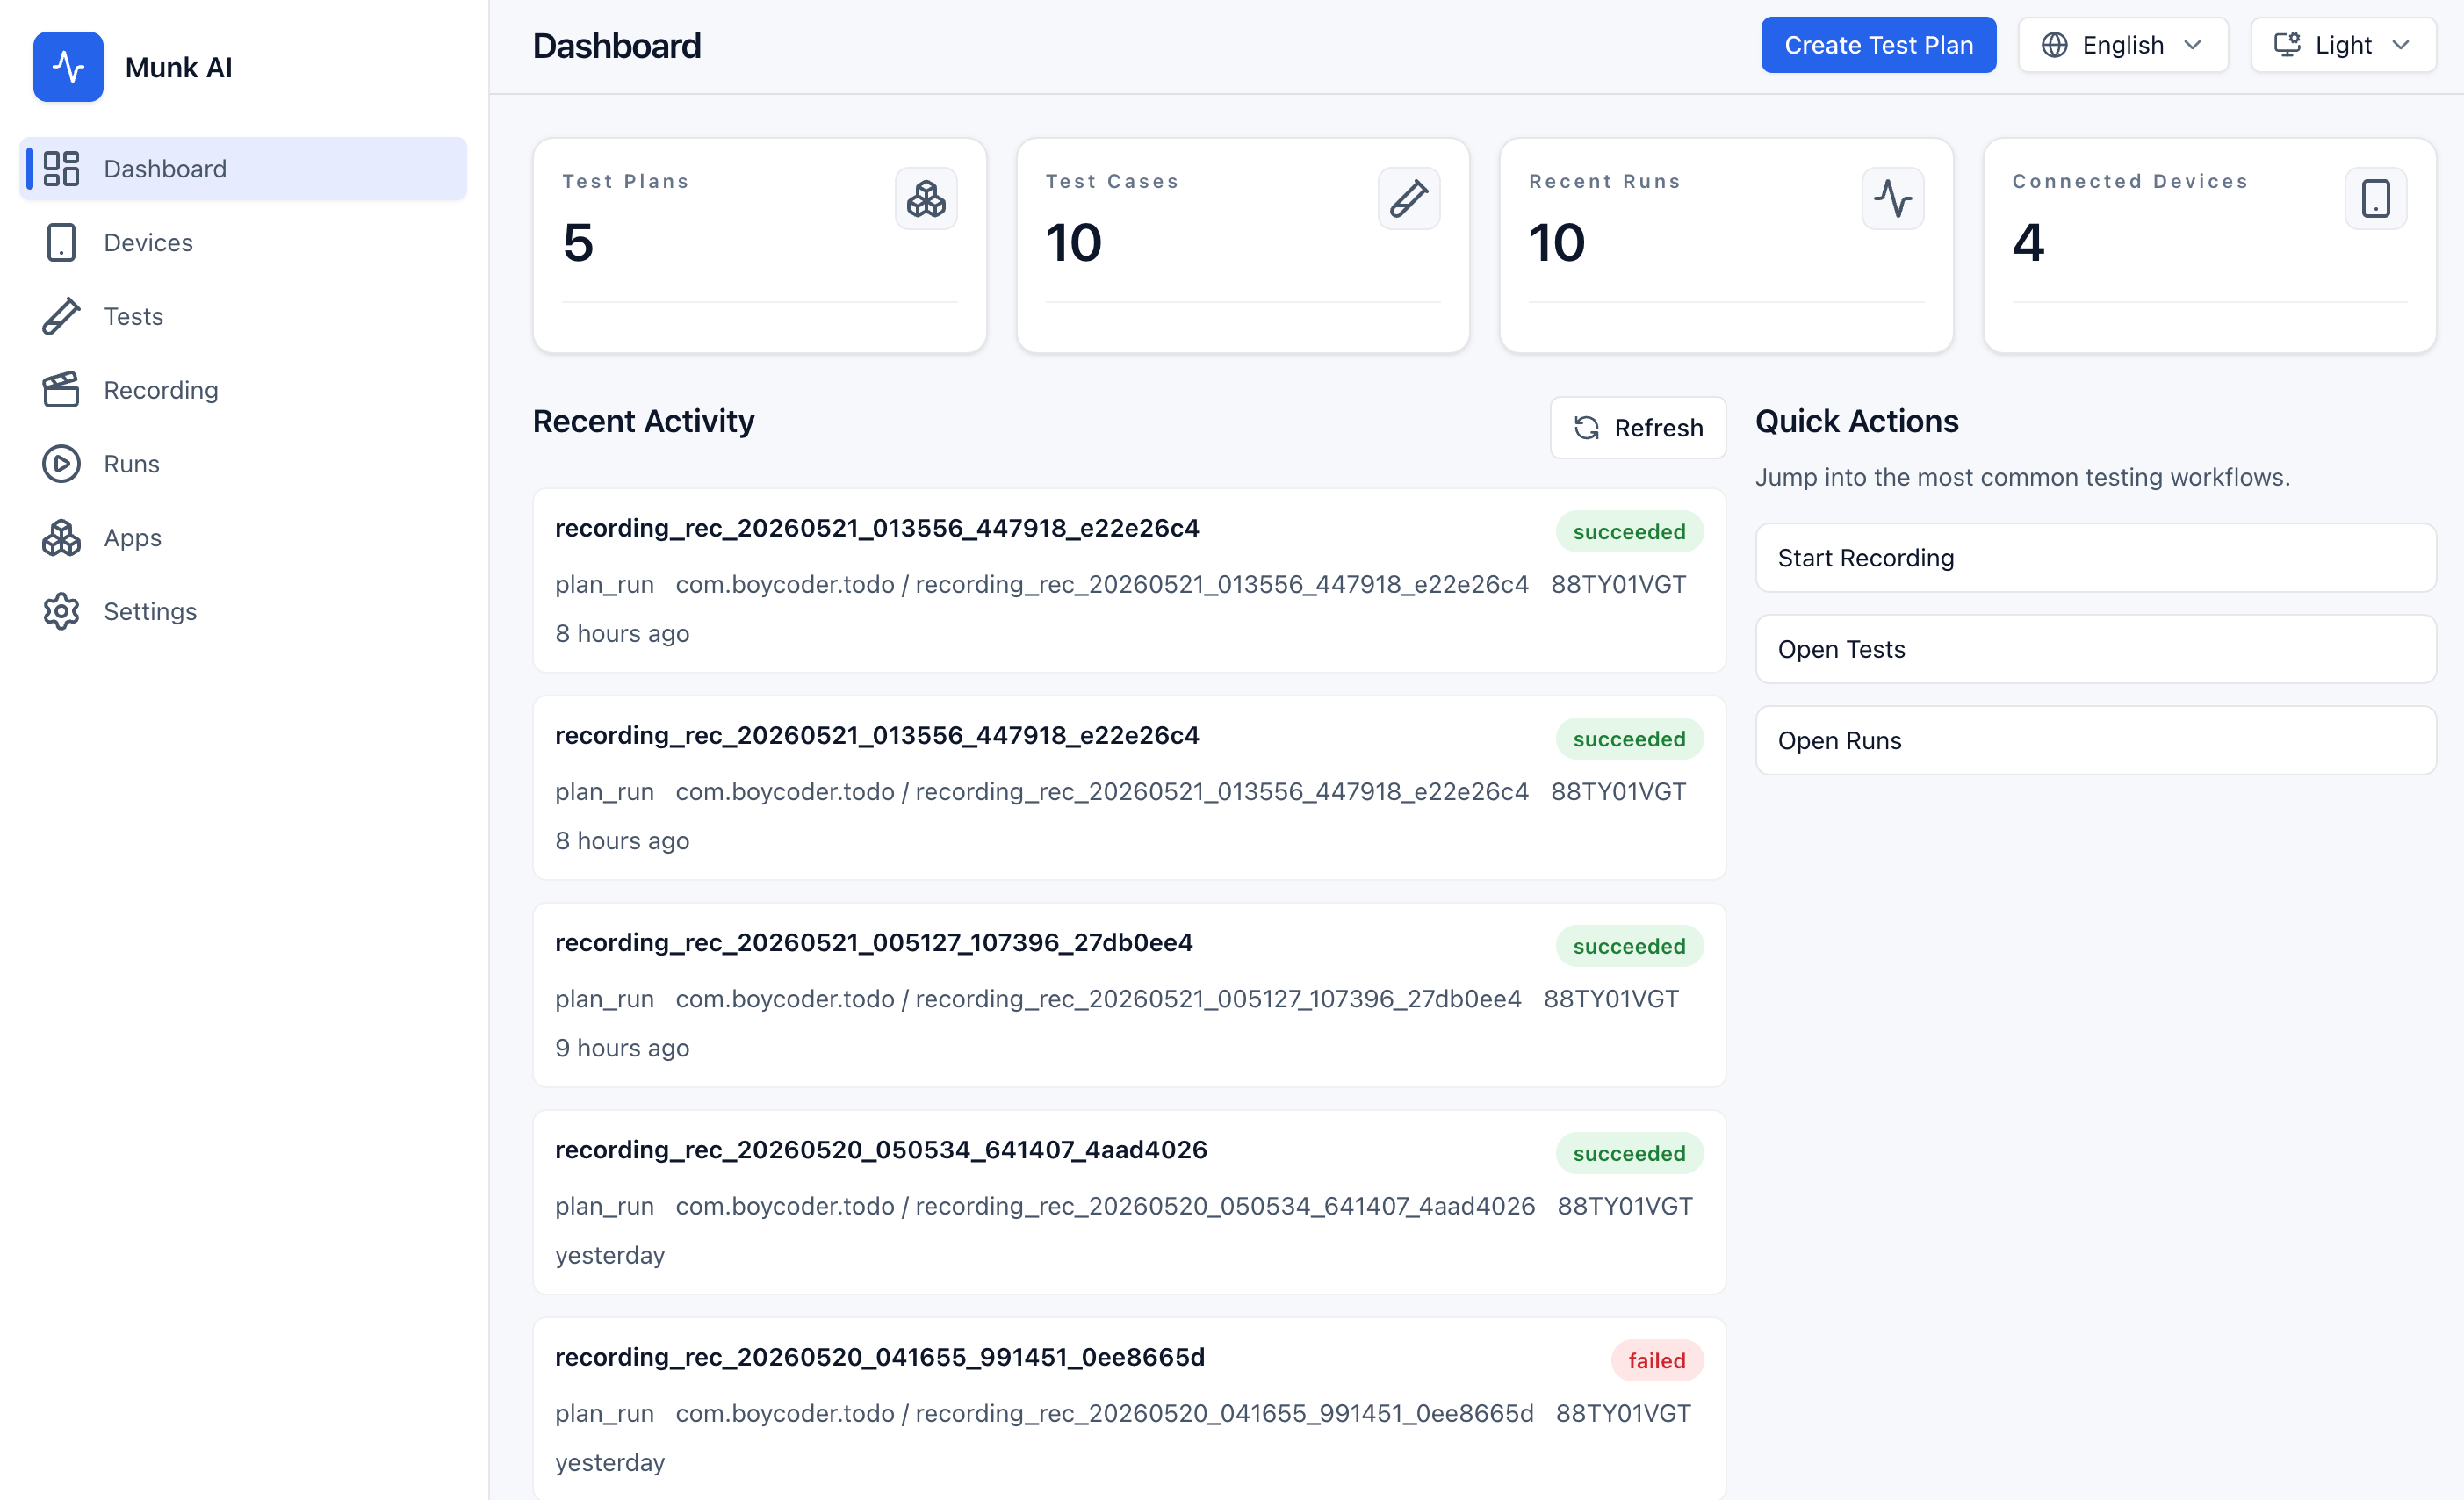Click the cubes icon on Test Plans card
The height and width of the screenshot is (1500, 2464).
[x=926, y=198]
